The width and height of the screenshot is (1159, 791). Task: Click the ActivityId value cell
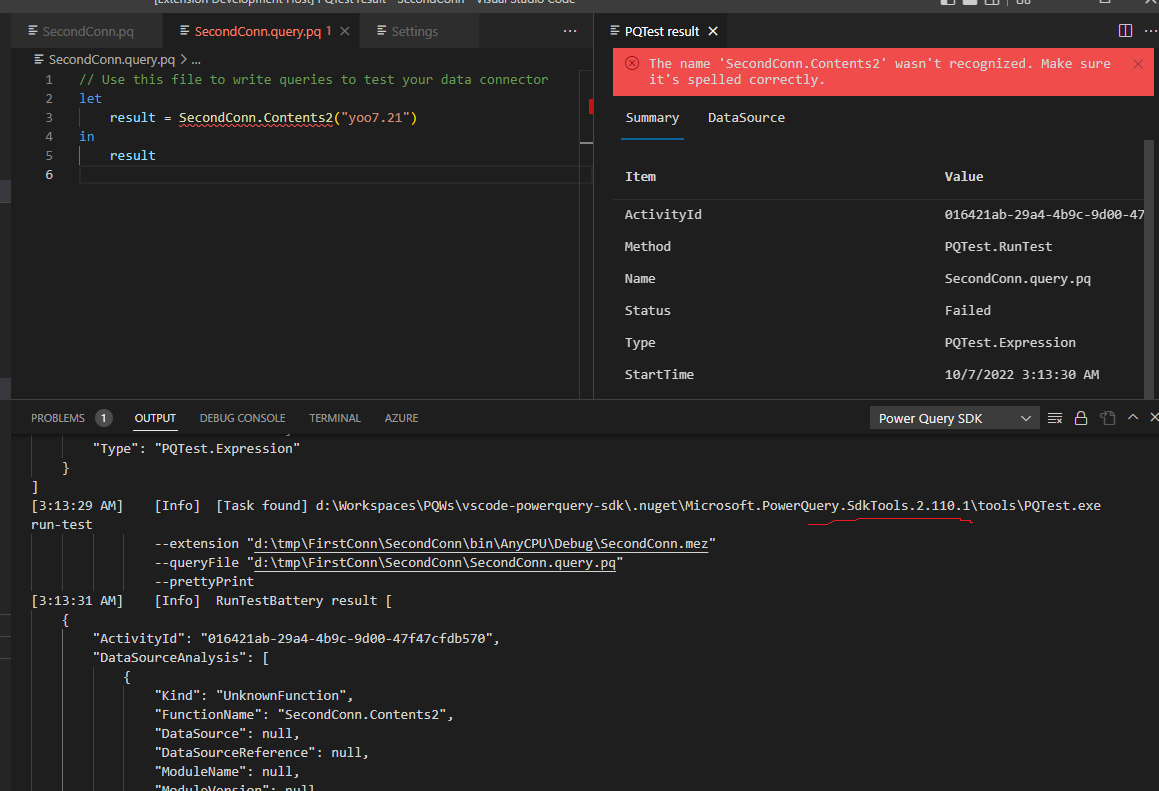(1044, 214)
